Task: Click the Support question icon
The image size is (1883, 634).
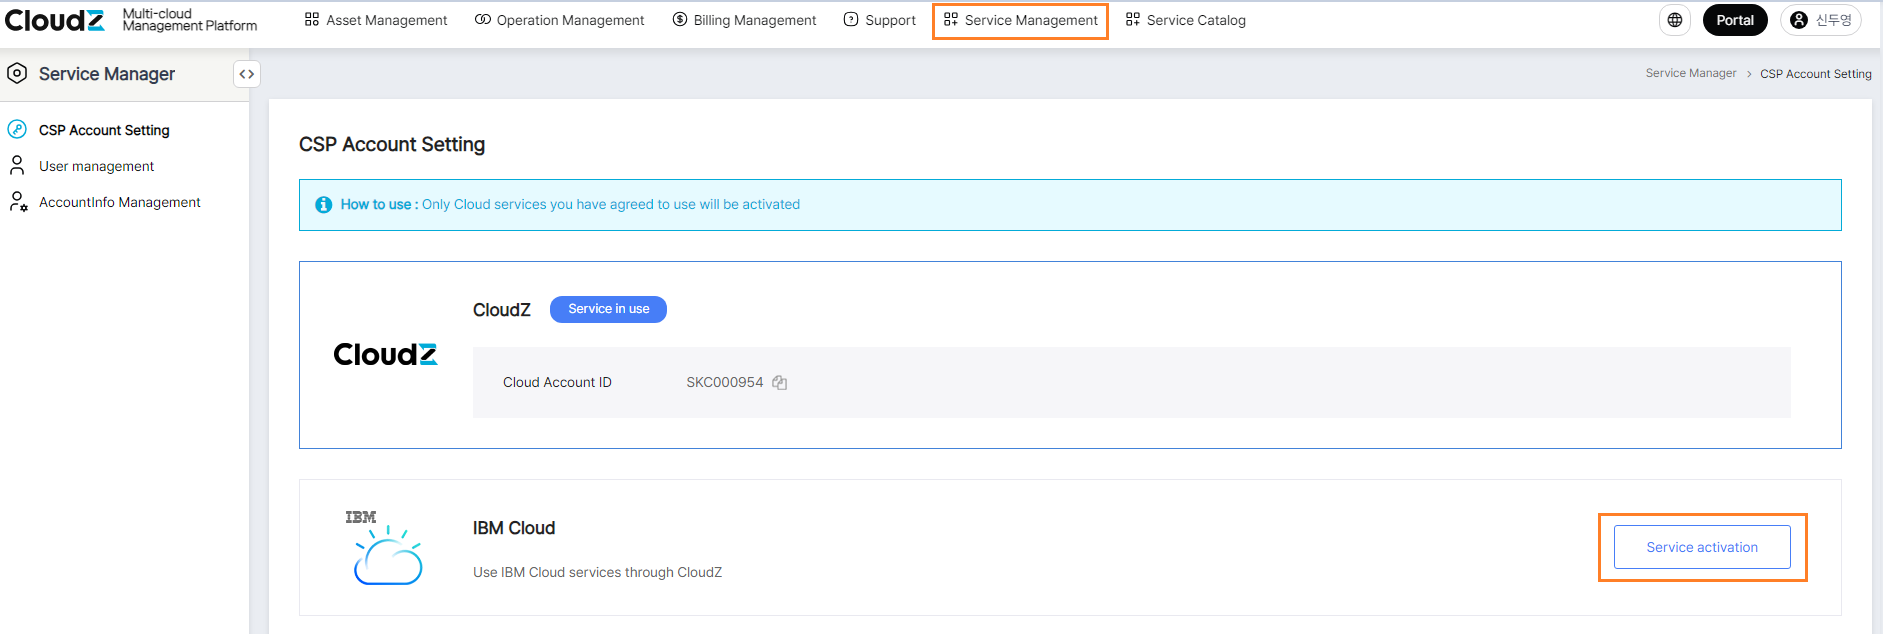Action: coord(851,19)
